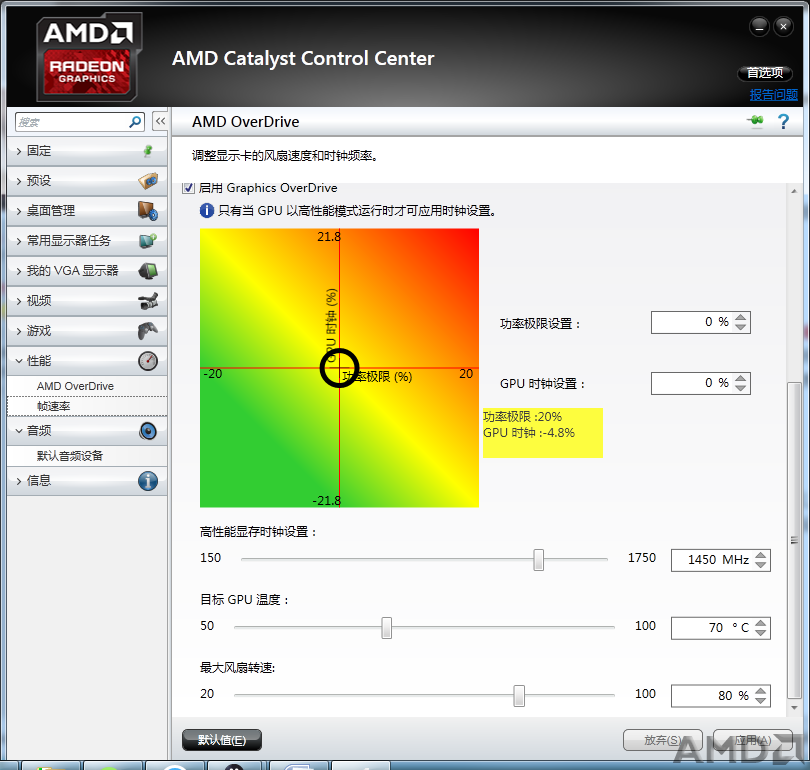
Task: Minimize the Catalyst Control Center window
Action: click(x=759, y=26)
